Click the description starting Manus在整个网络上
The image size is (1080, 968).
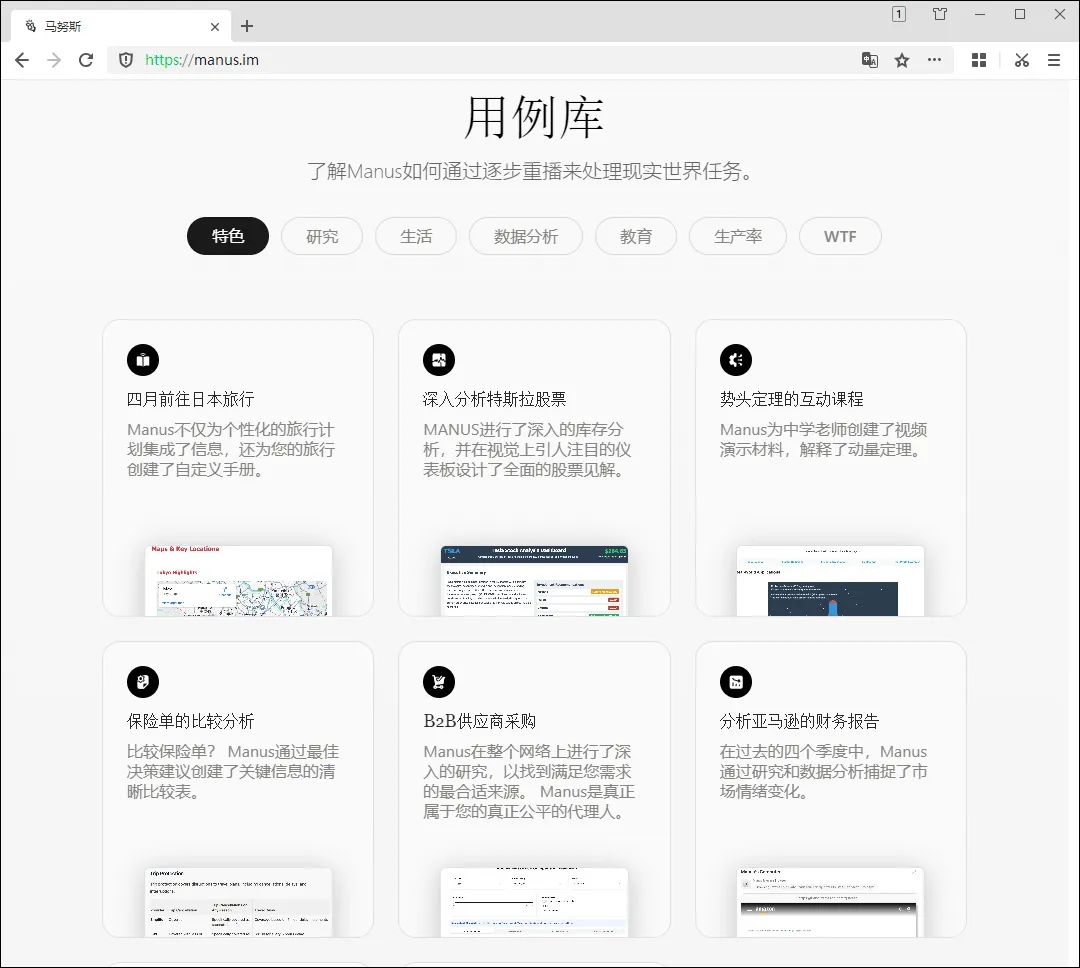[529, 781]
